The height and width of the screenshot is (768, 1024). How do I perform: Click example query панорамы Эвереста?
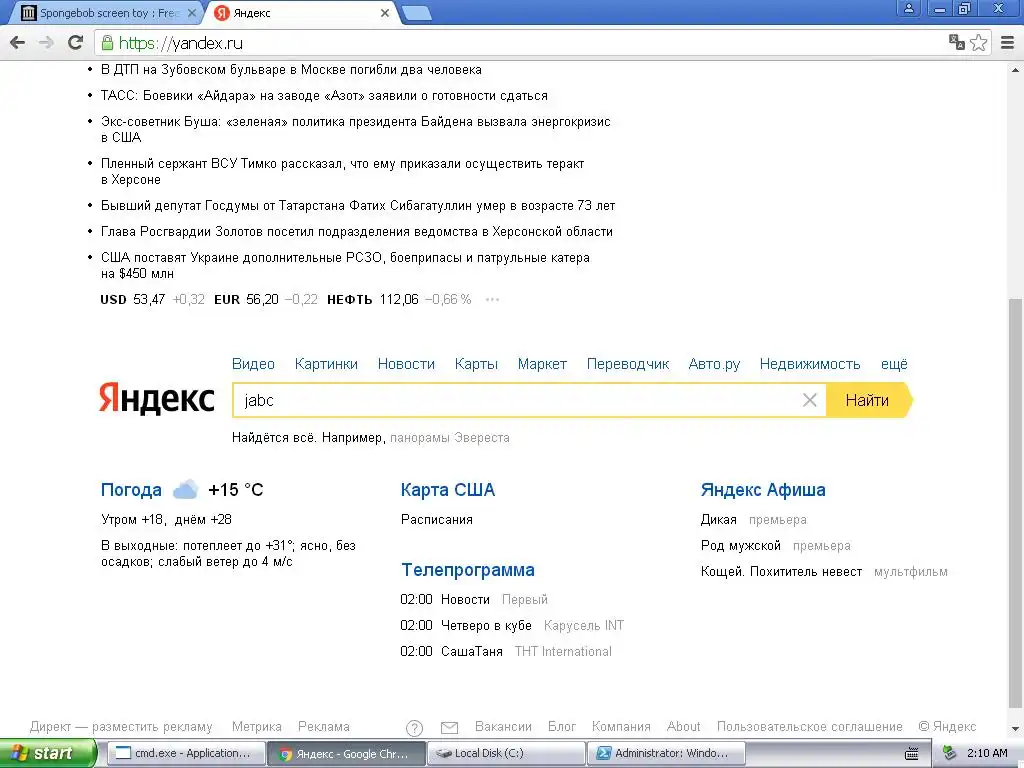(x=449, y=438)
